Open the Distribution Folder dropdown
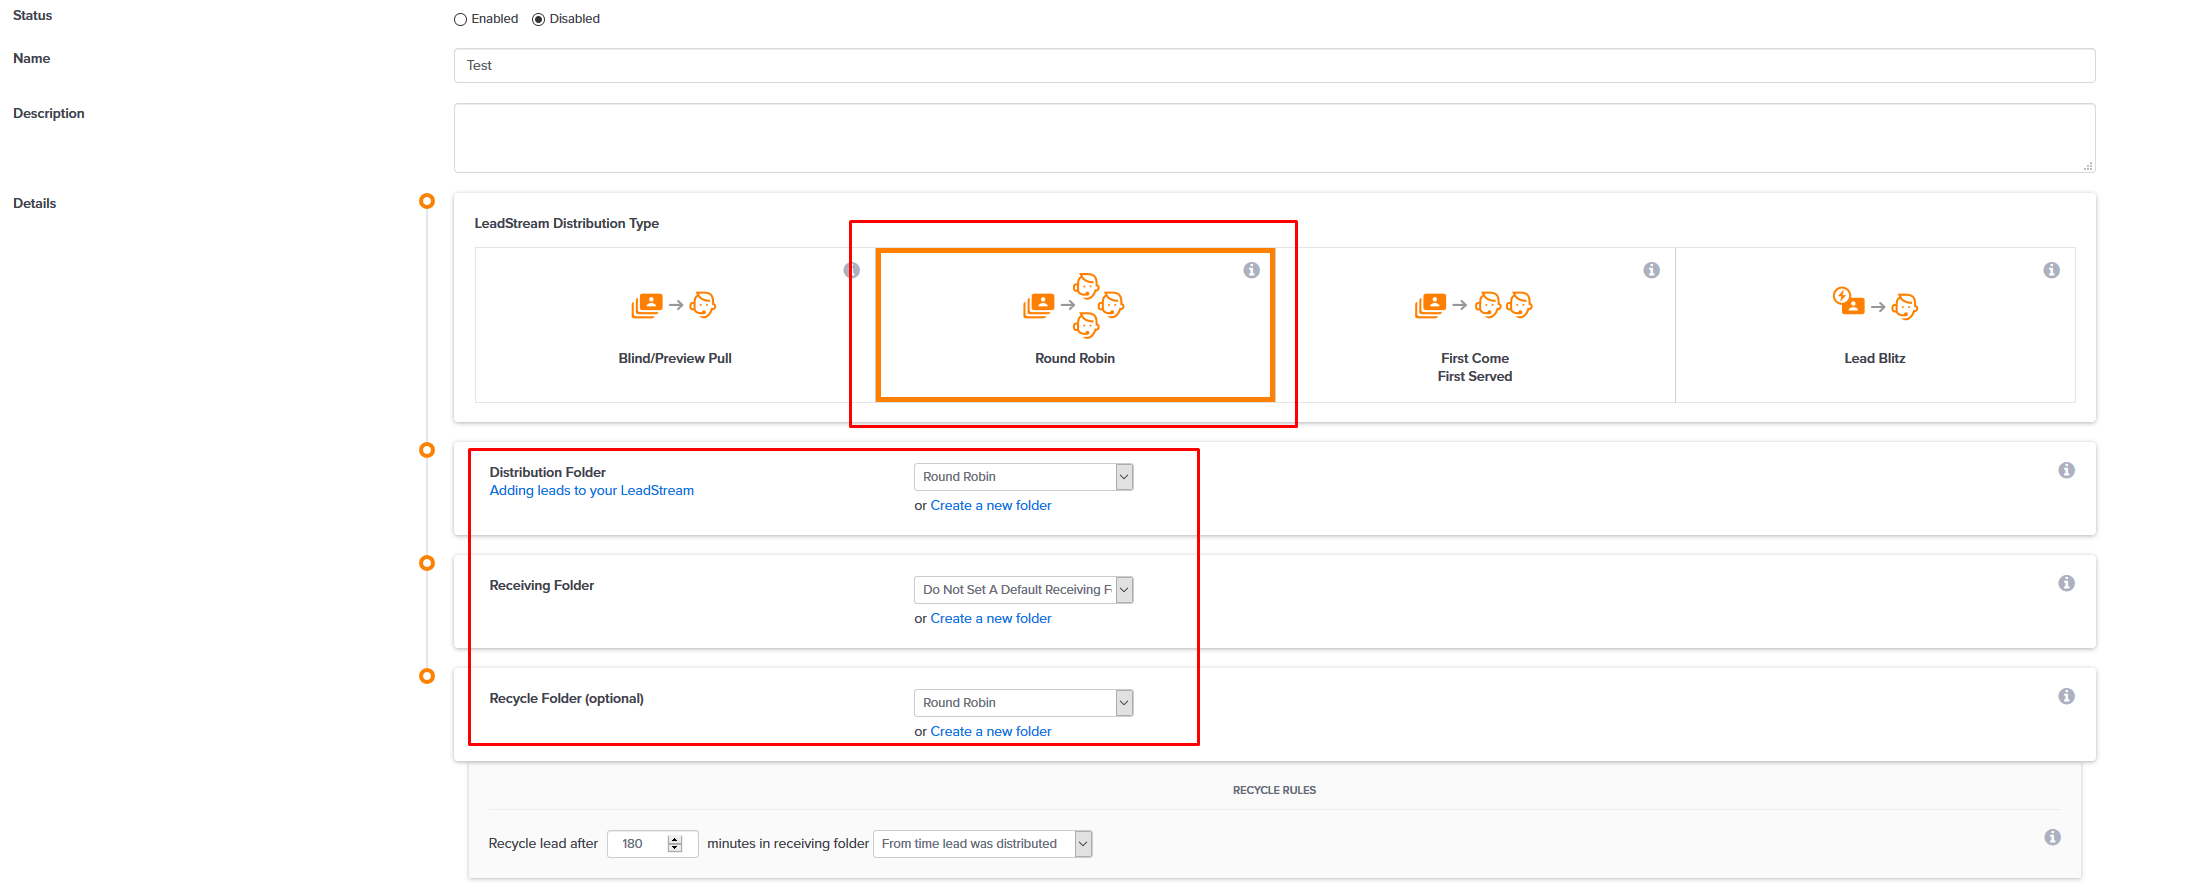Image resolution: width=2193 pixels, height=892 pixels. [1023, 477]
